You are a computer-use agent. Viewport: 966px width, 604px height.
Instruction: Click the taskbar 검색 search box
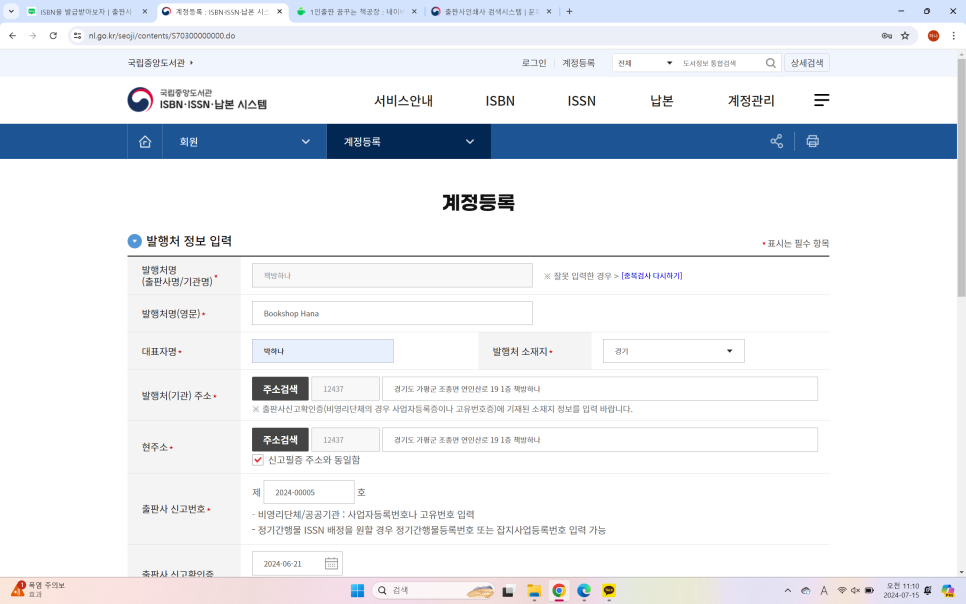click(434, 590)
